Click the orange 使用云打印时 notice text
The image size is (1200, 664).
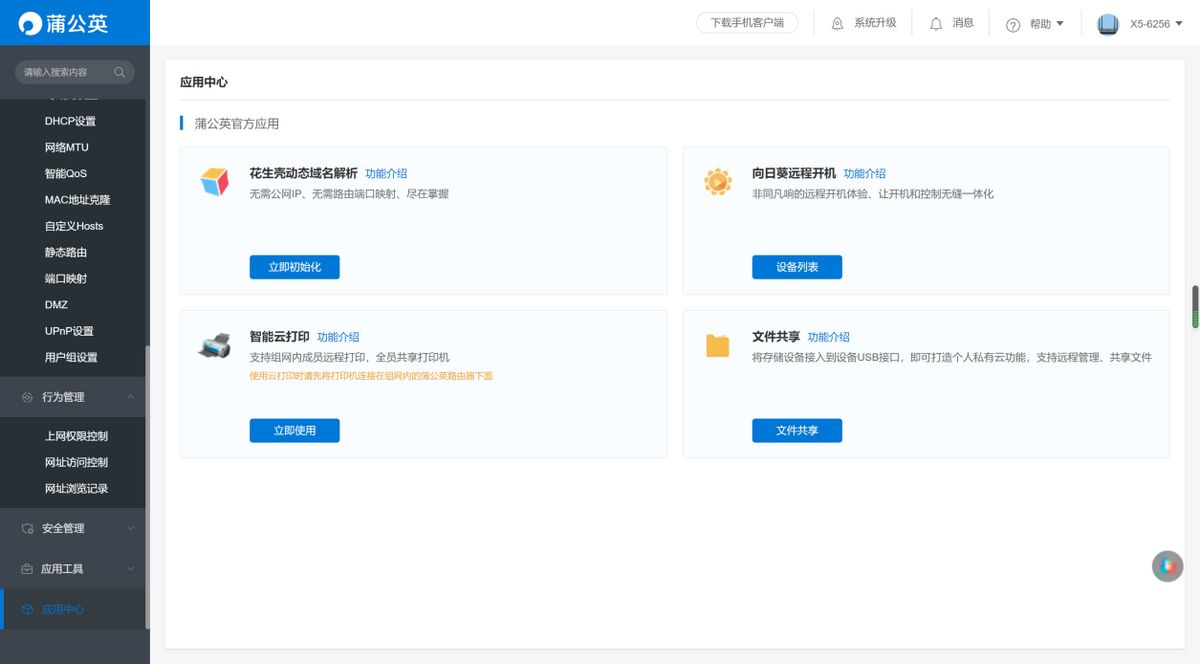tap(371, 376)
